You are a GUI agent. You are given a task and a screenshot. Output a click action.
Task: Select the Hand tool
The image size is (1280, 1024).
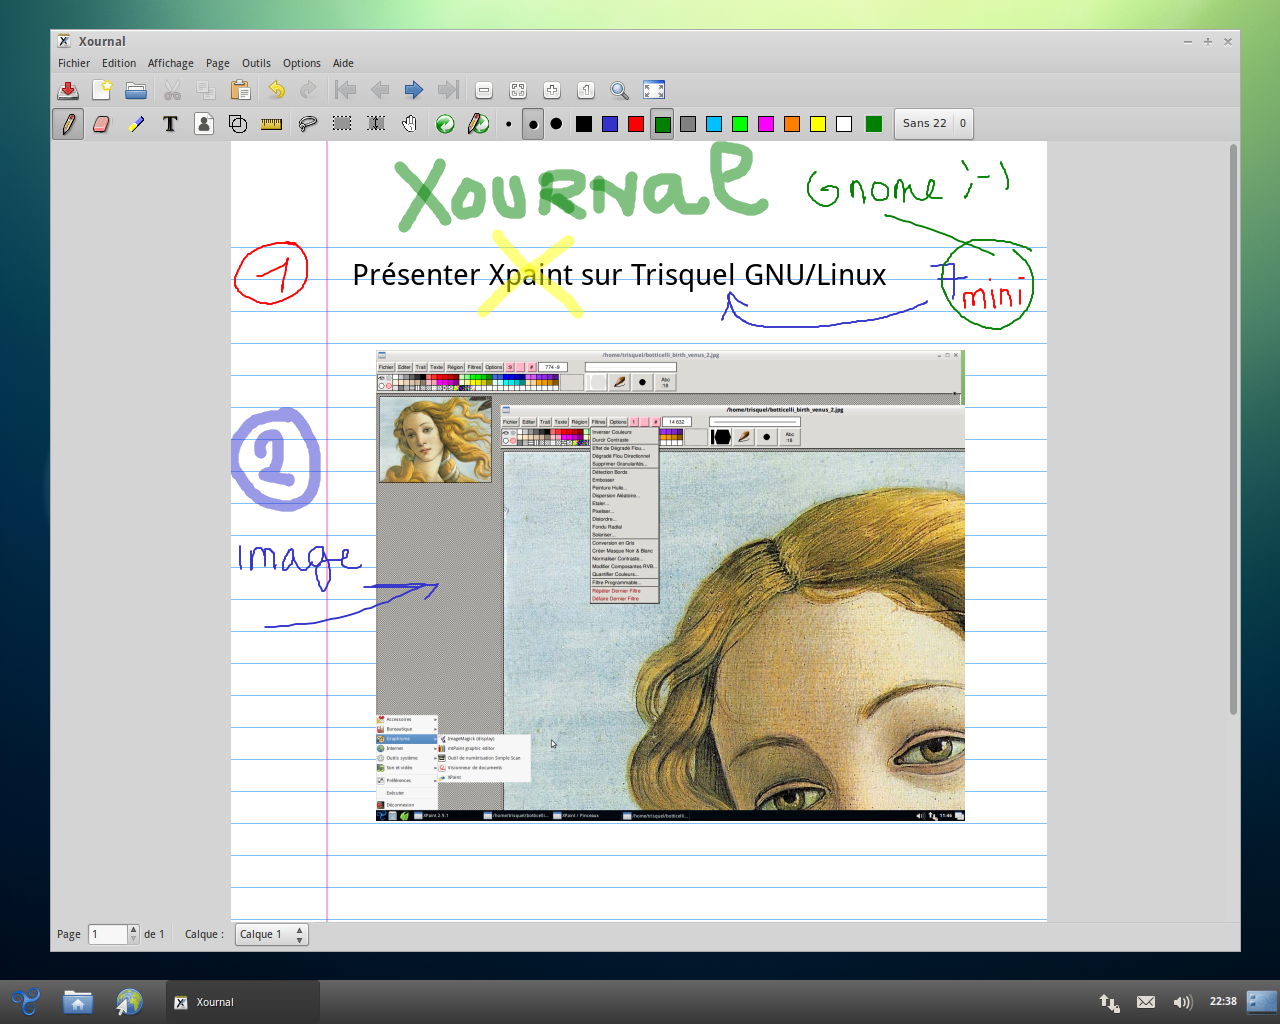click(410, 124)
